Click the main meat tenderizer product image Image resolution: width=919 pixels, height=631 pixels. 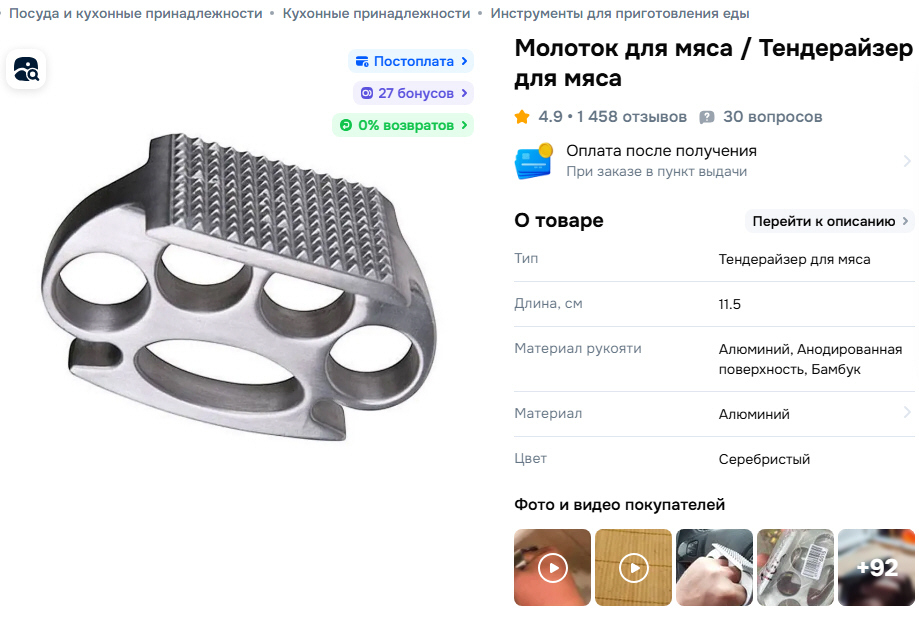point(239,287)
